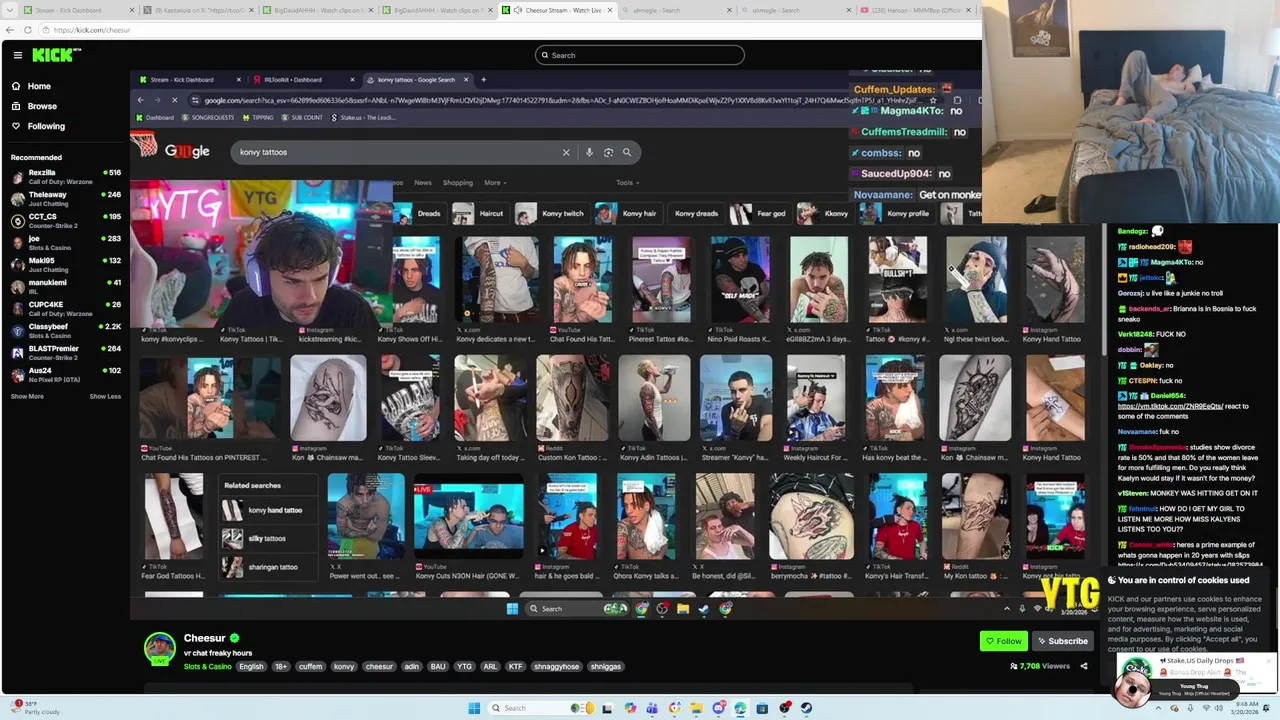Click the Google search magnifier button

(627, 152)
